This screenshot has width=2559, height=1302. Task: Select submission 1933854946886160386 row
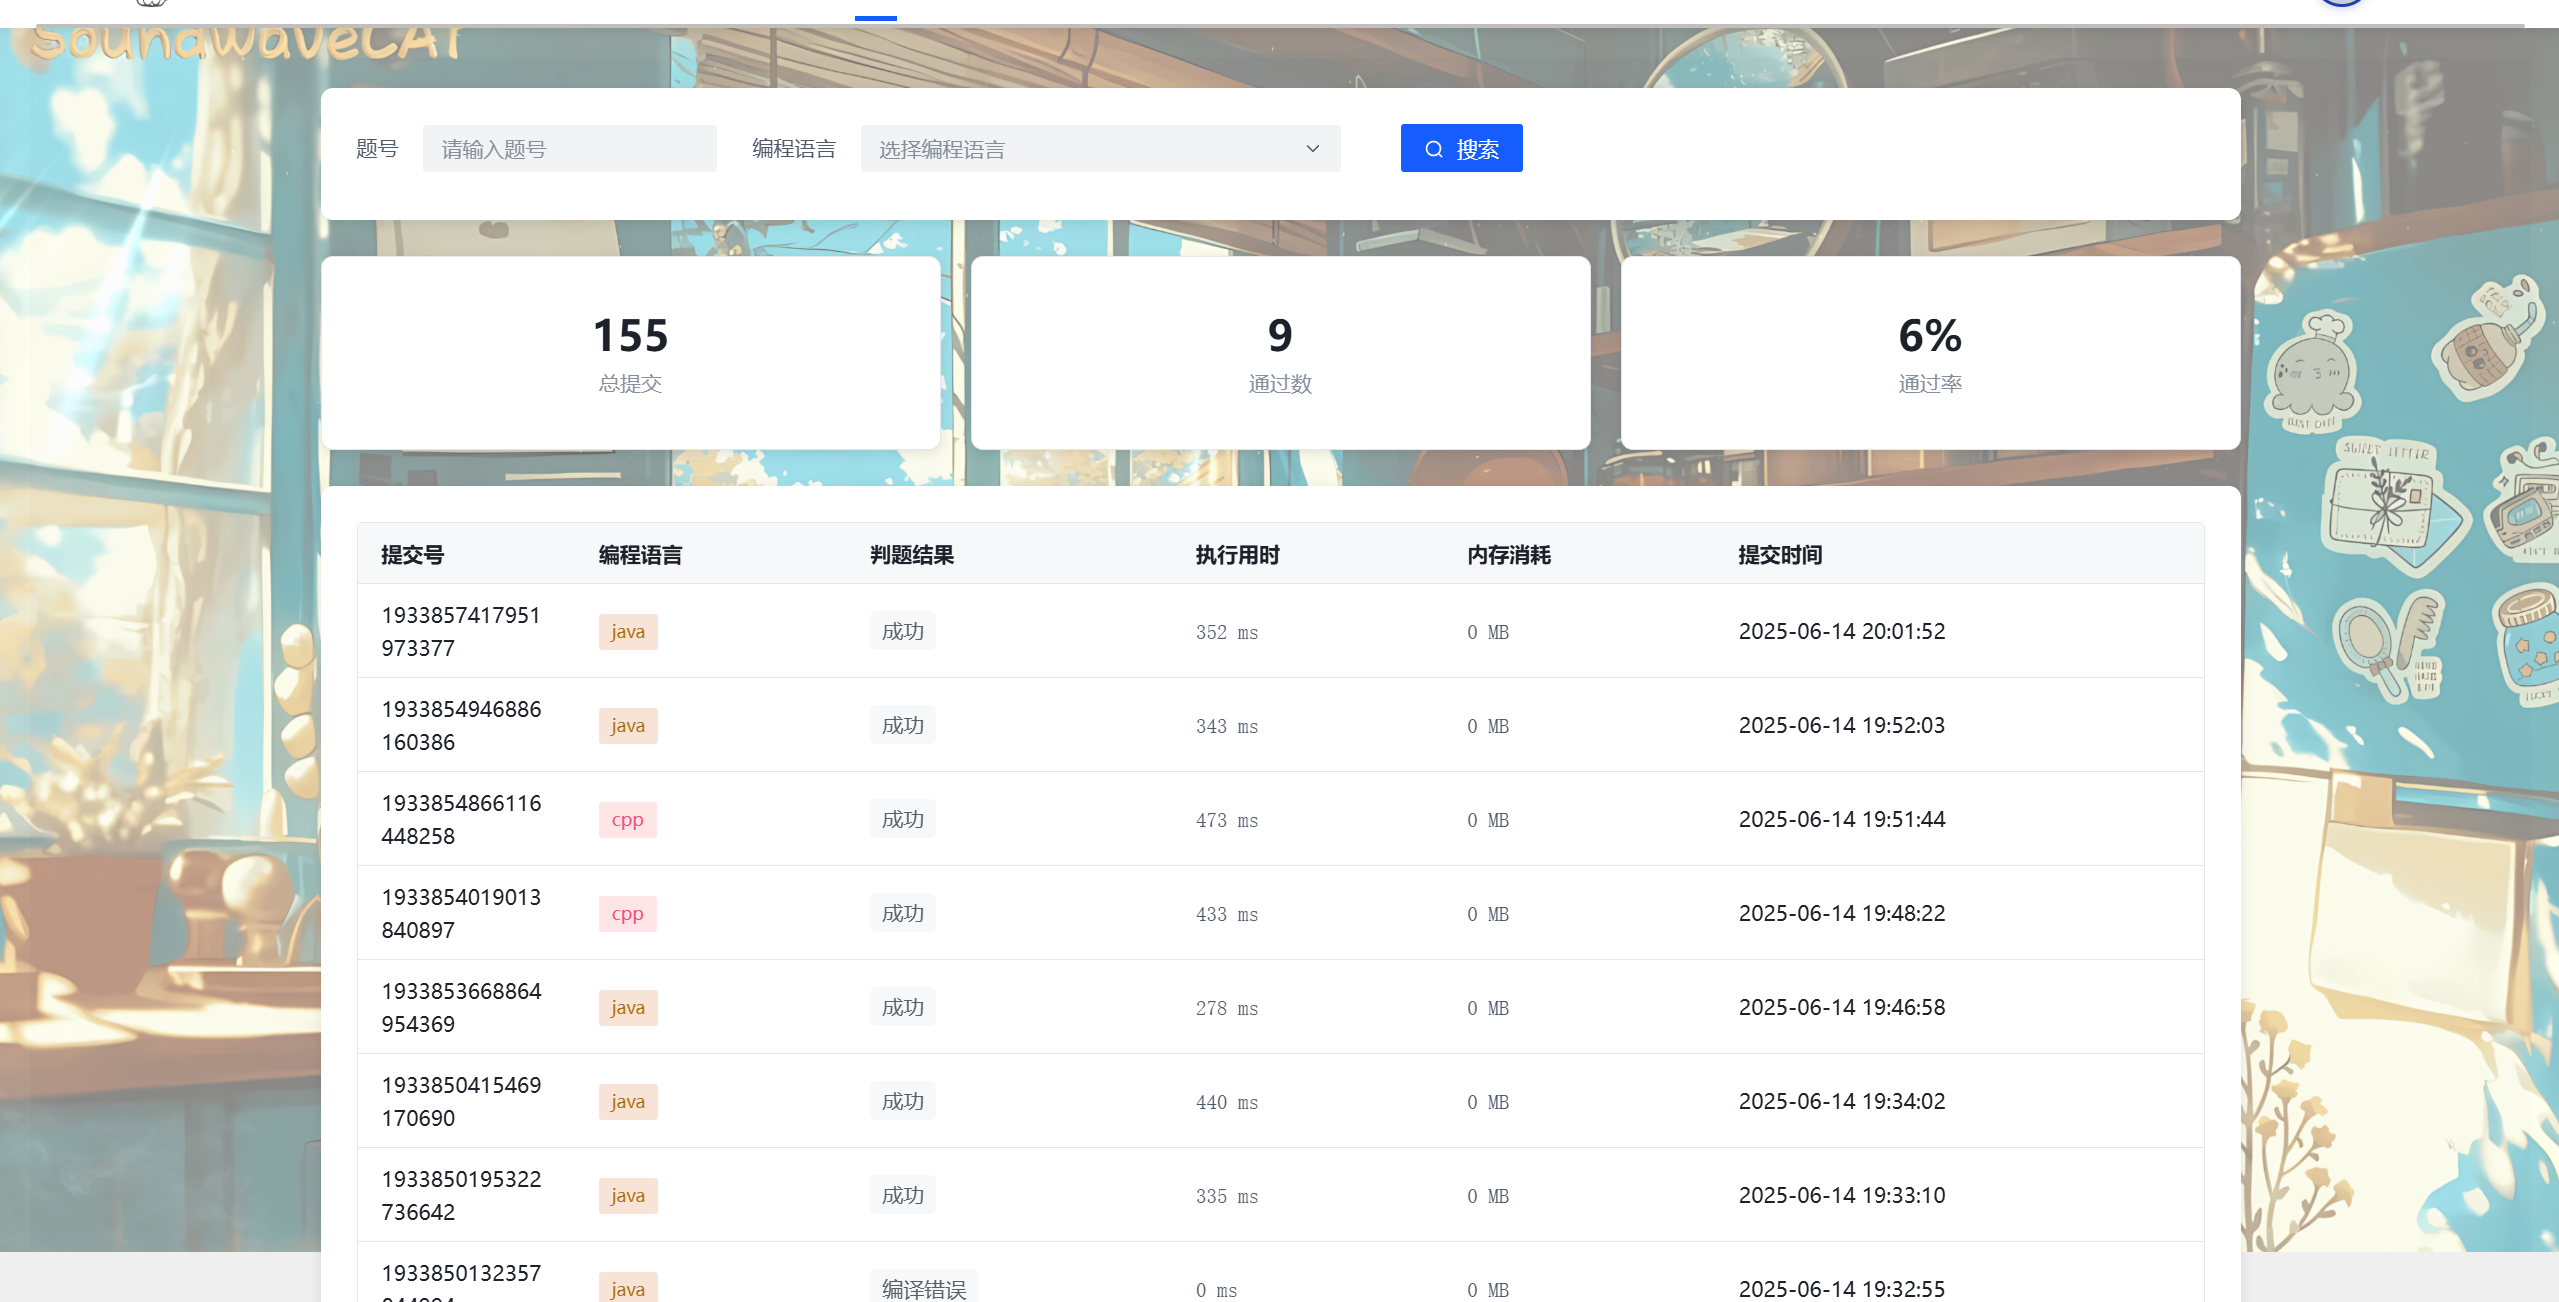pos(461,725)
